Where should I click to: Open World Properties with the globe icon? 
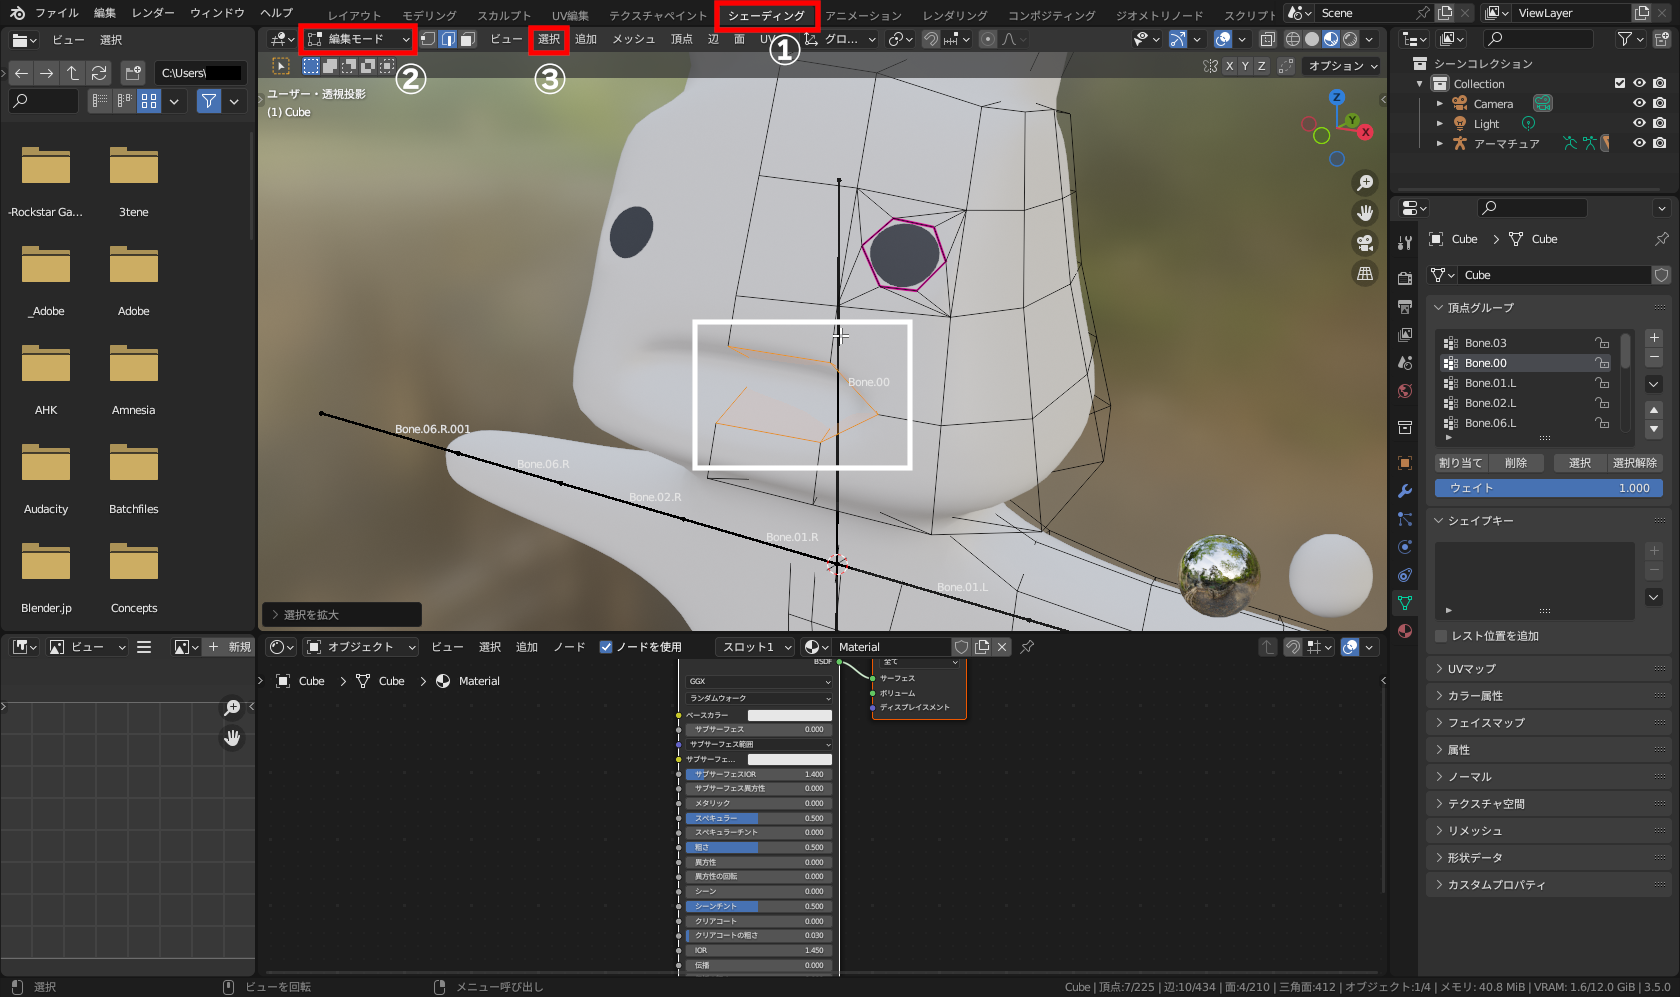tap(1405, 391)
